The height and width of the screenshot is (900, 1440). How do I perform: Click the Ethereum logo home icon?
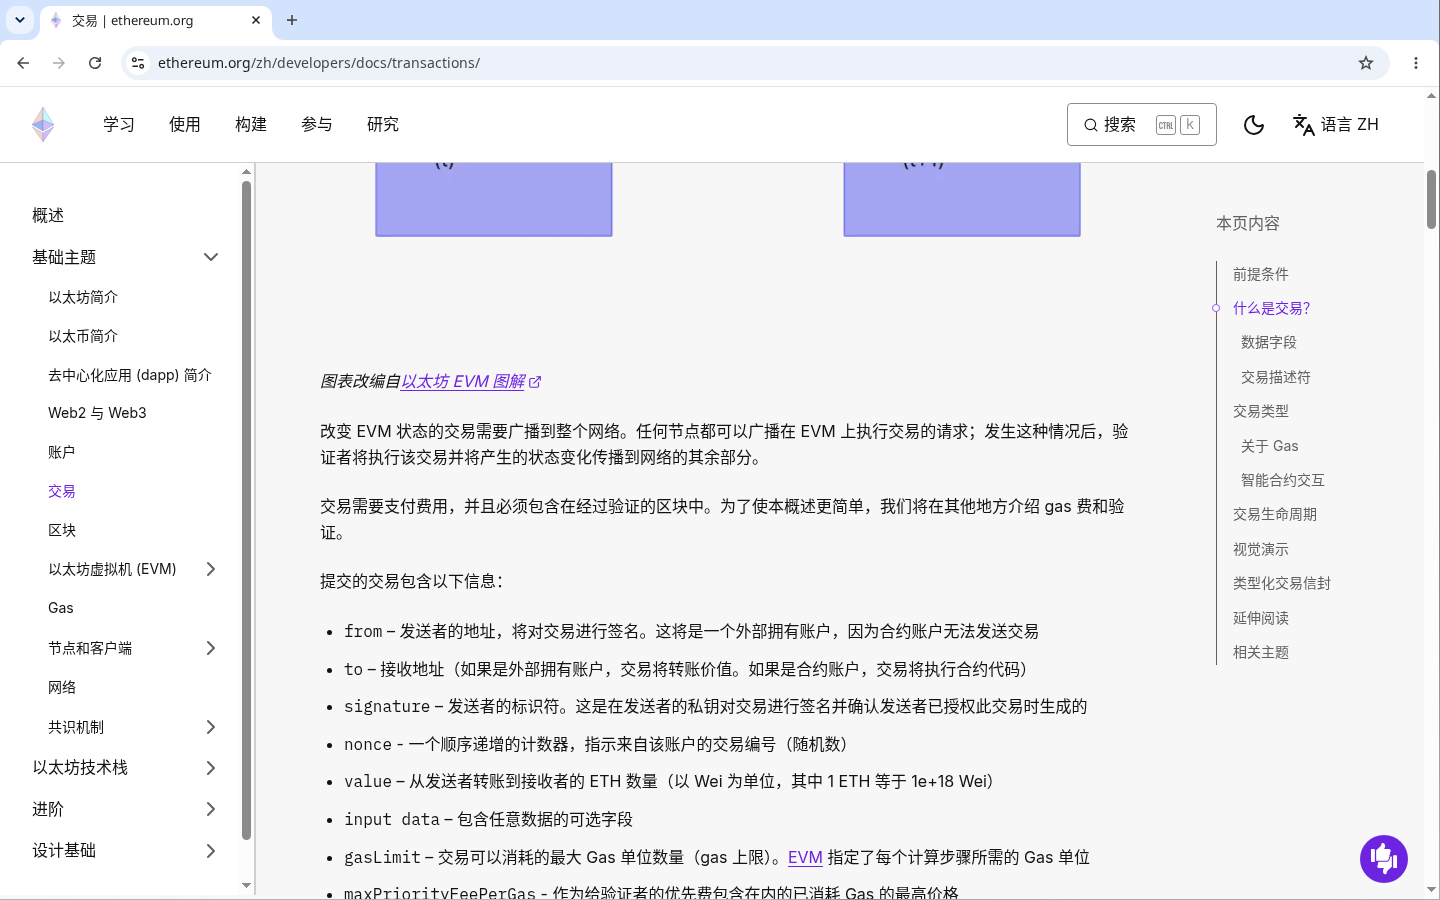(43, 124)
